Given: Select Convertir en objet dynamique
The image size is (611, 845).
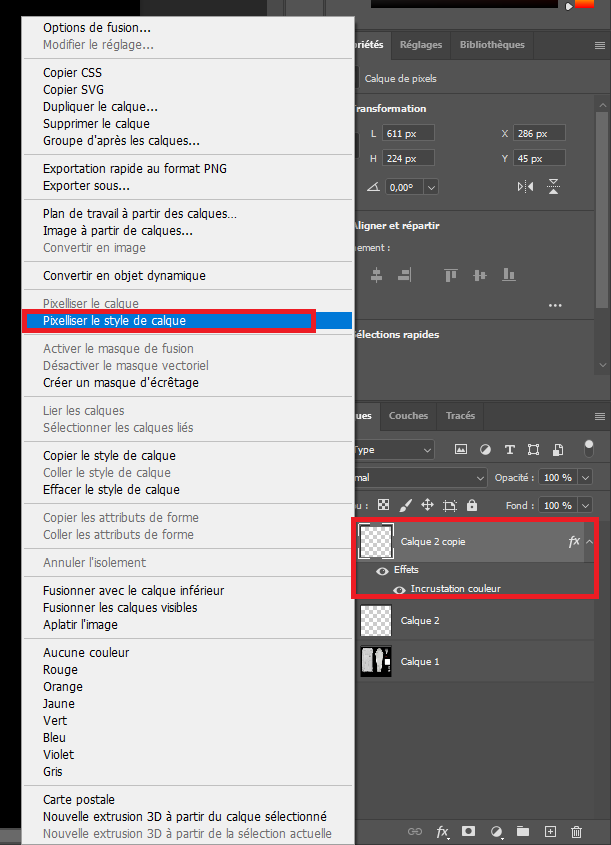Looking at the screenshot, I should click(x=124, y=276).
